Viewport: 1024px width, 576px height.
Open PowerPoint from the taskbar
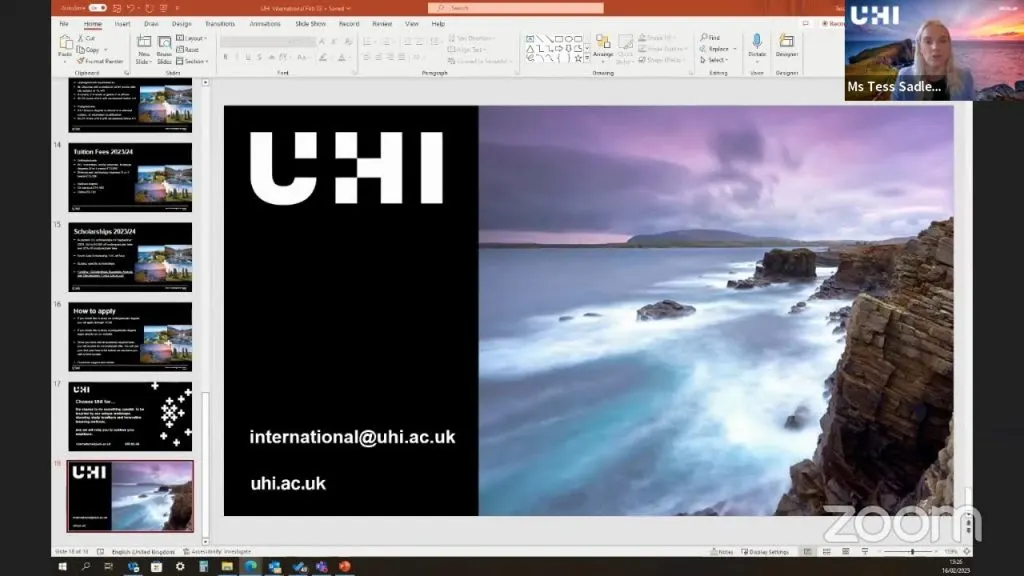tap(344, 567)
